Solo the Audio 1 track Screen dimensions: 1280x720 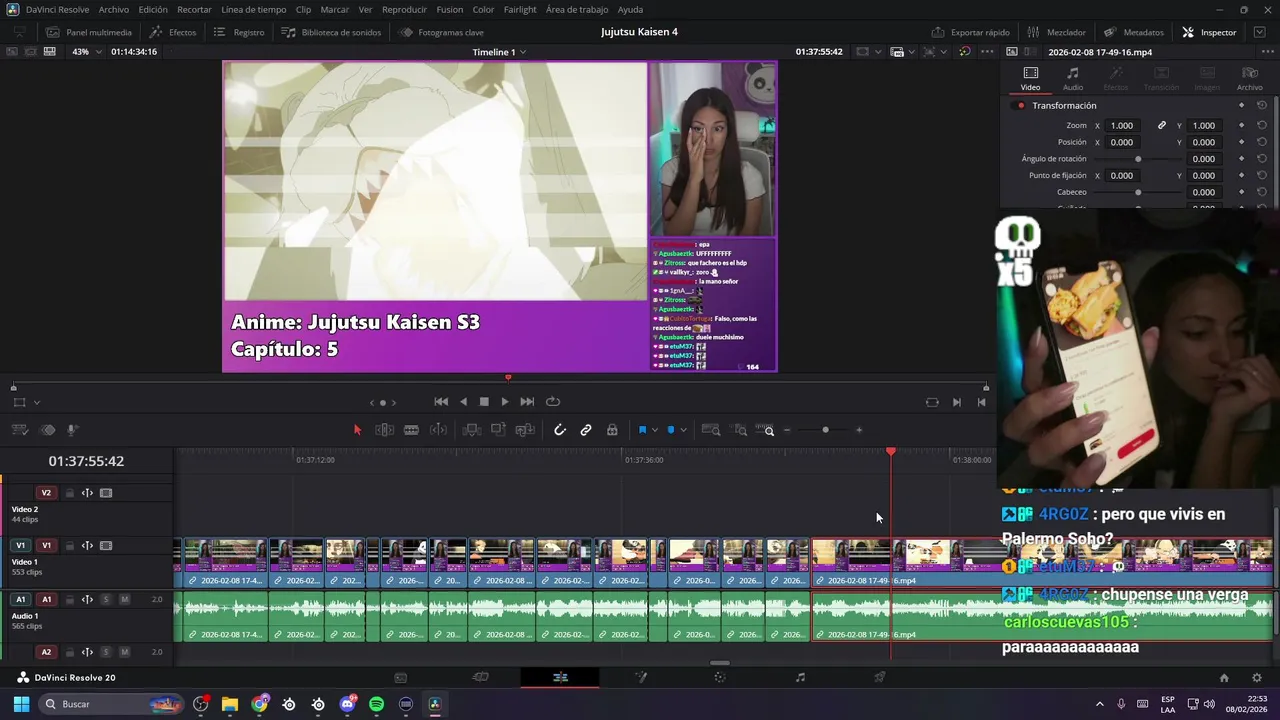click(x=105, y=599)
